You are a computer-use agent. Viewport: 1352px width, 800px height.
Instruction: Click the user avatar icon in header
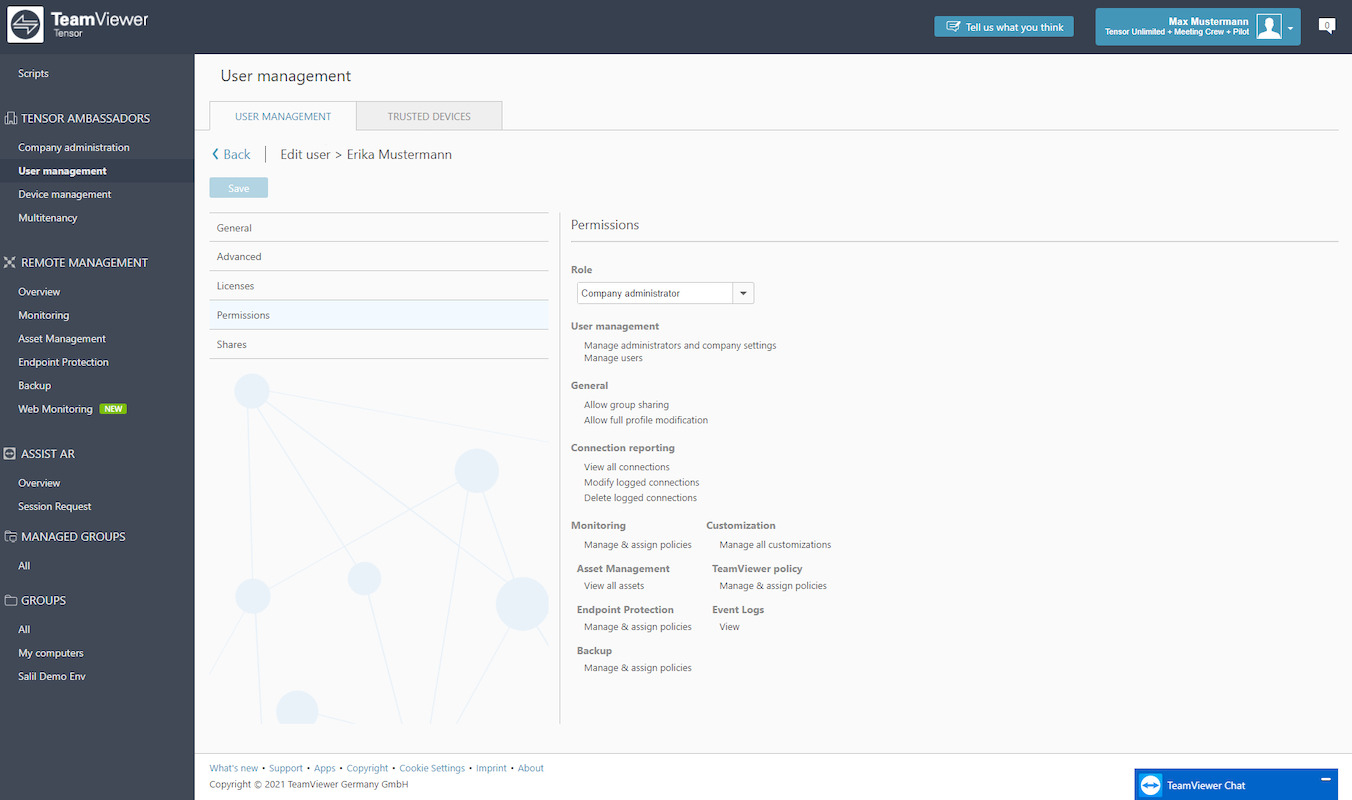pos(1269,27)
